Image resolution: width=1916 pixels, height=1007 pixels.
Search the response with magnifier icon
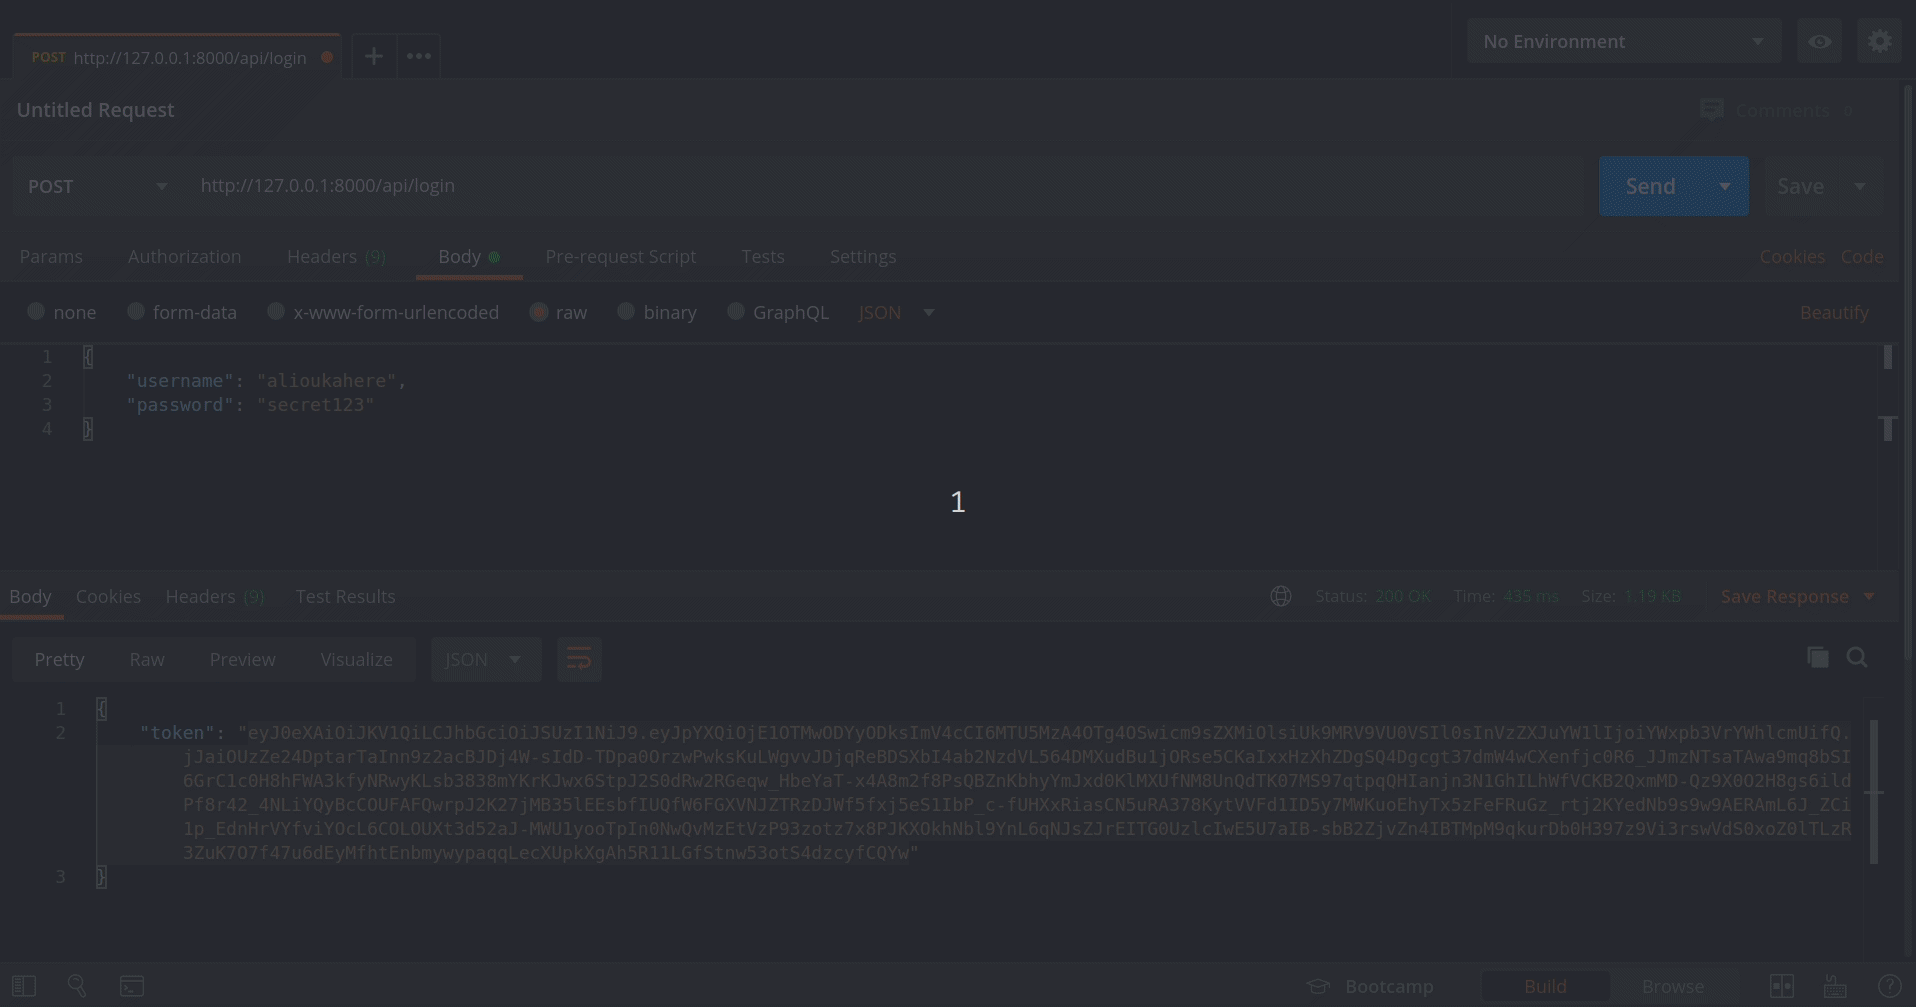coord(1857,658)
